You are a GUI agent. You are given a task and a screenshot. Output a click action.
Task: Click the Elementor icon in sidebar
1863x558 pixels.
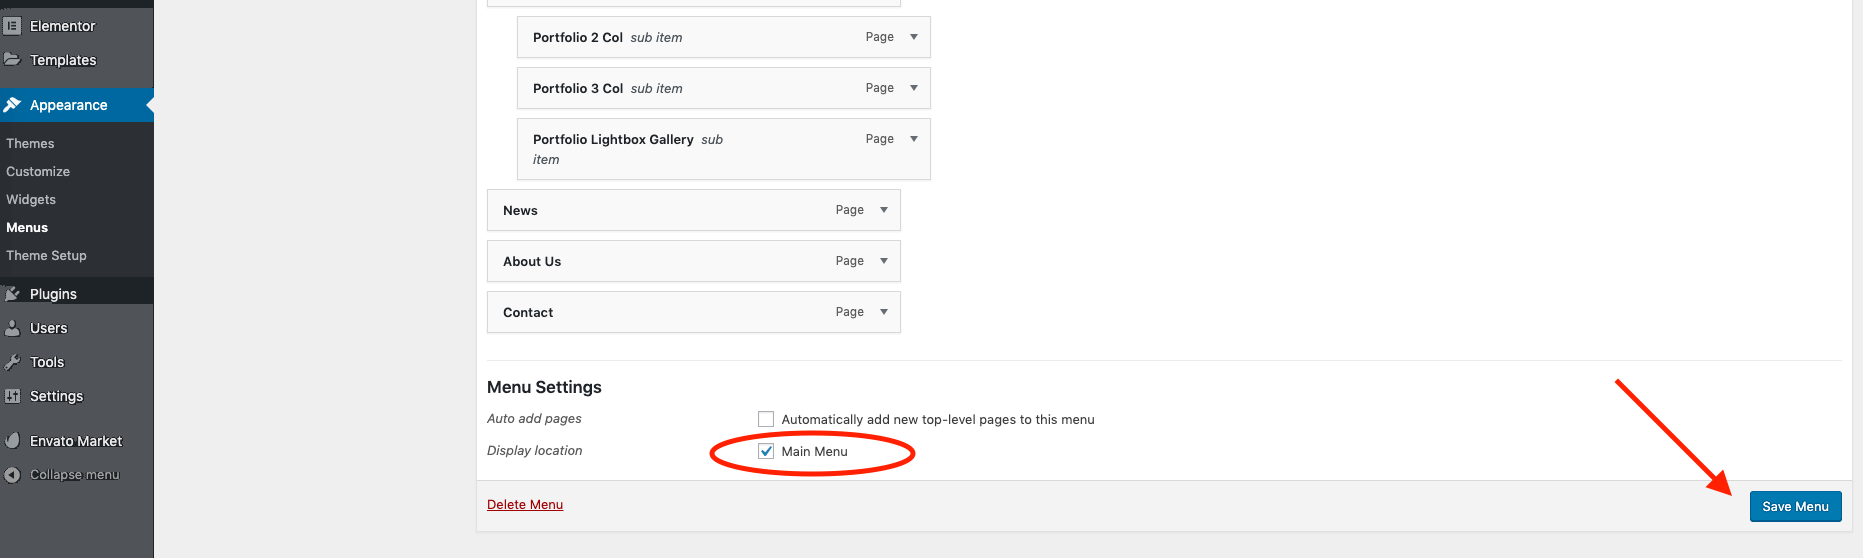click(12, 26)
